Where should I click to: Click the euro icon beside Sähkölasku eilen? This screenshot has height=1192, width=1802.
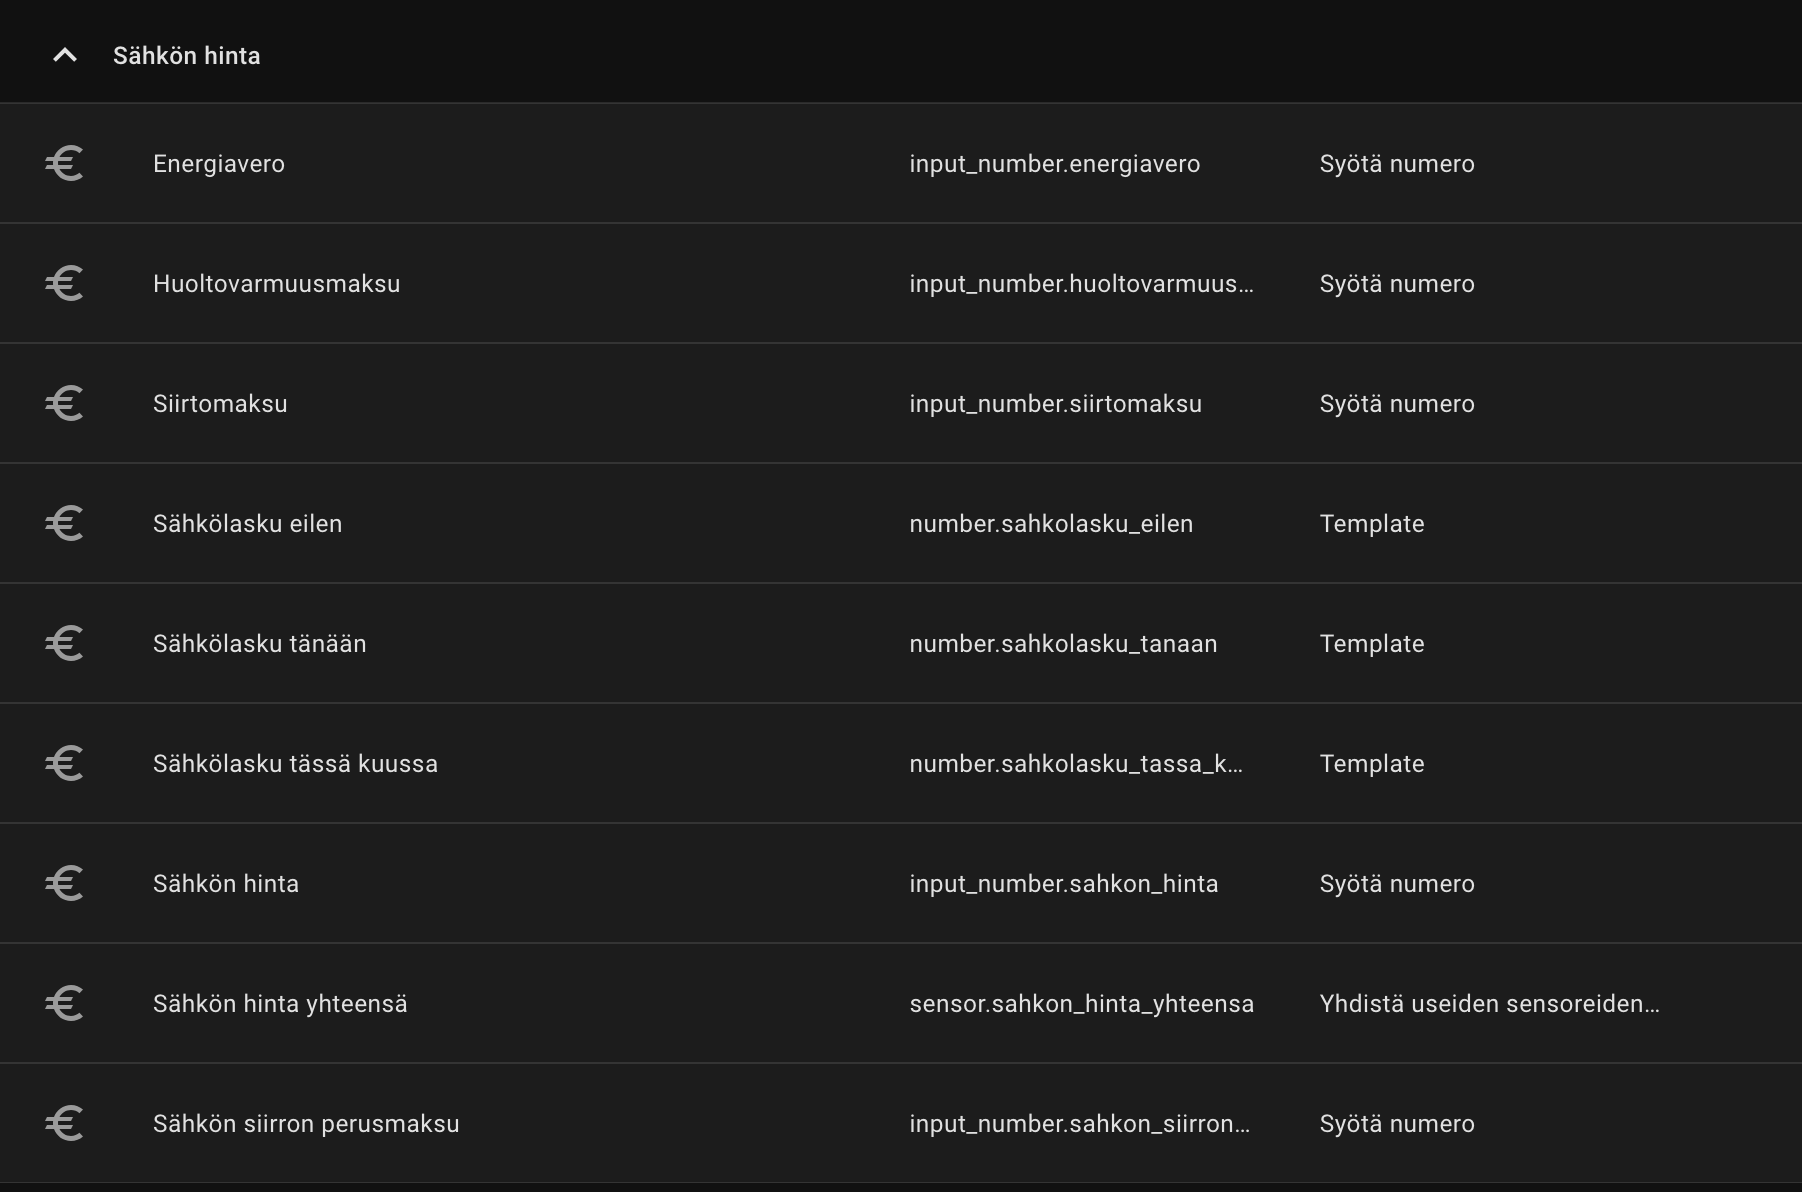(x=65, y=524)
